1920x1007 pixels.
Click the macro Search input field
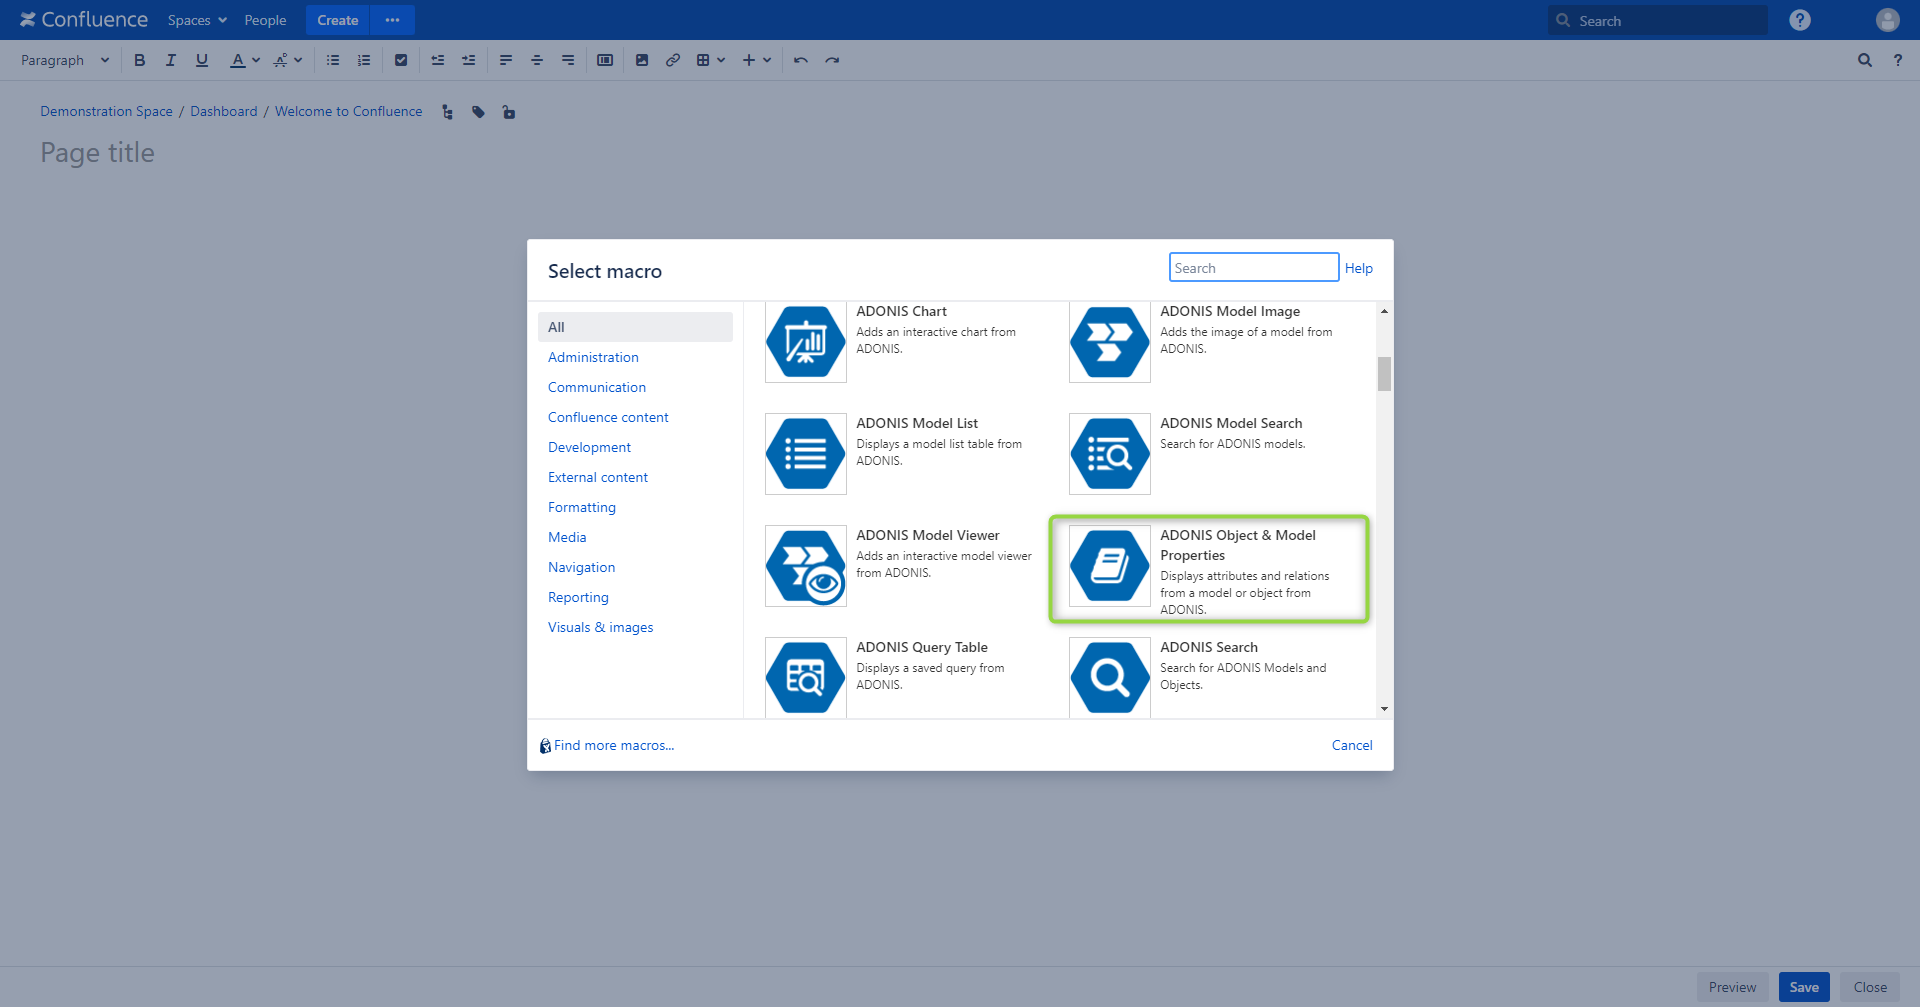click(x=1254, y=267)
